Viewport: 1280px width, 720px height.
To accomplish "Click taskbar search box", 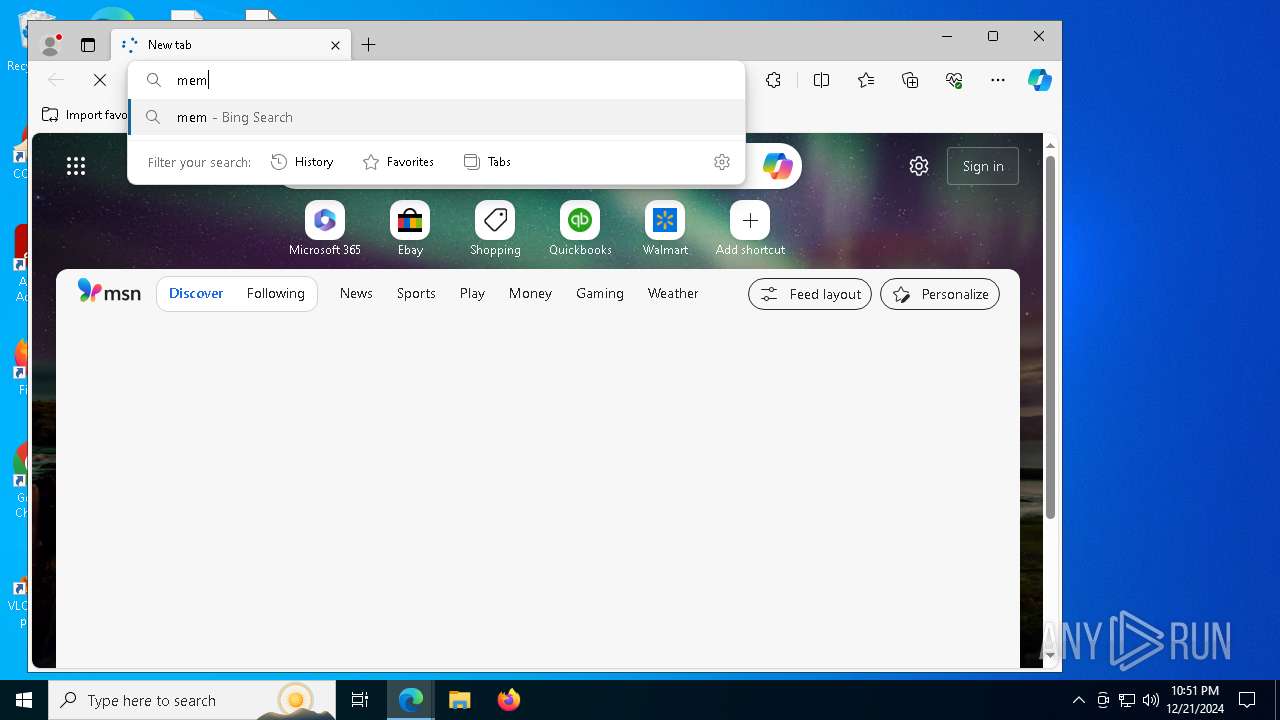I will click(x=192, y=700).
